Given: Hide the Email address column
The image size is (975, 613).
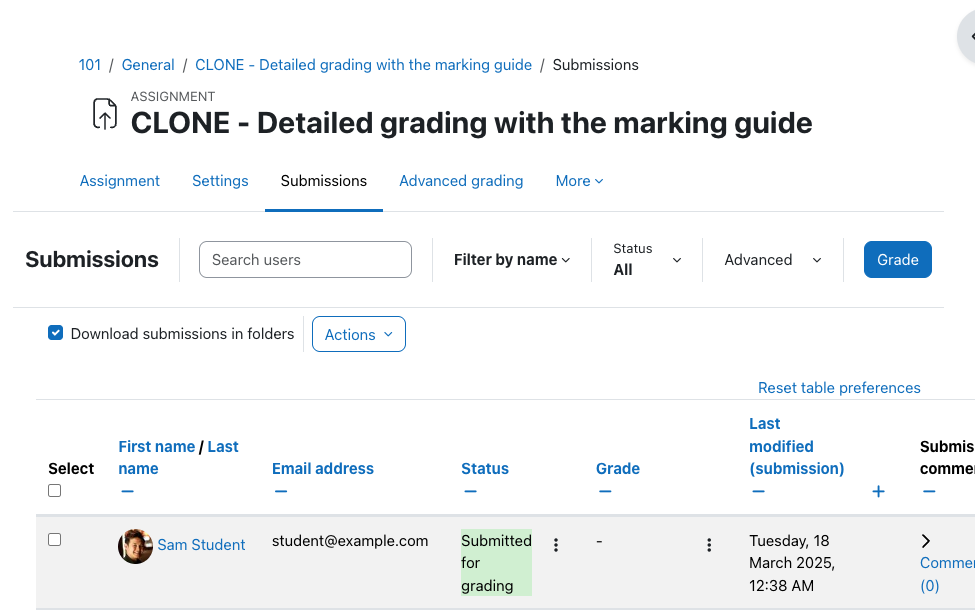Looking at the screenshot, I should click(281, 491).
